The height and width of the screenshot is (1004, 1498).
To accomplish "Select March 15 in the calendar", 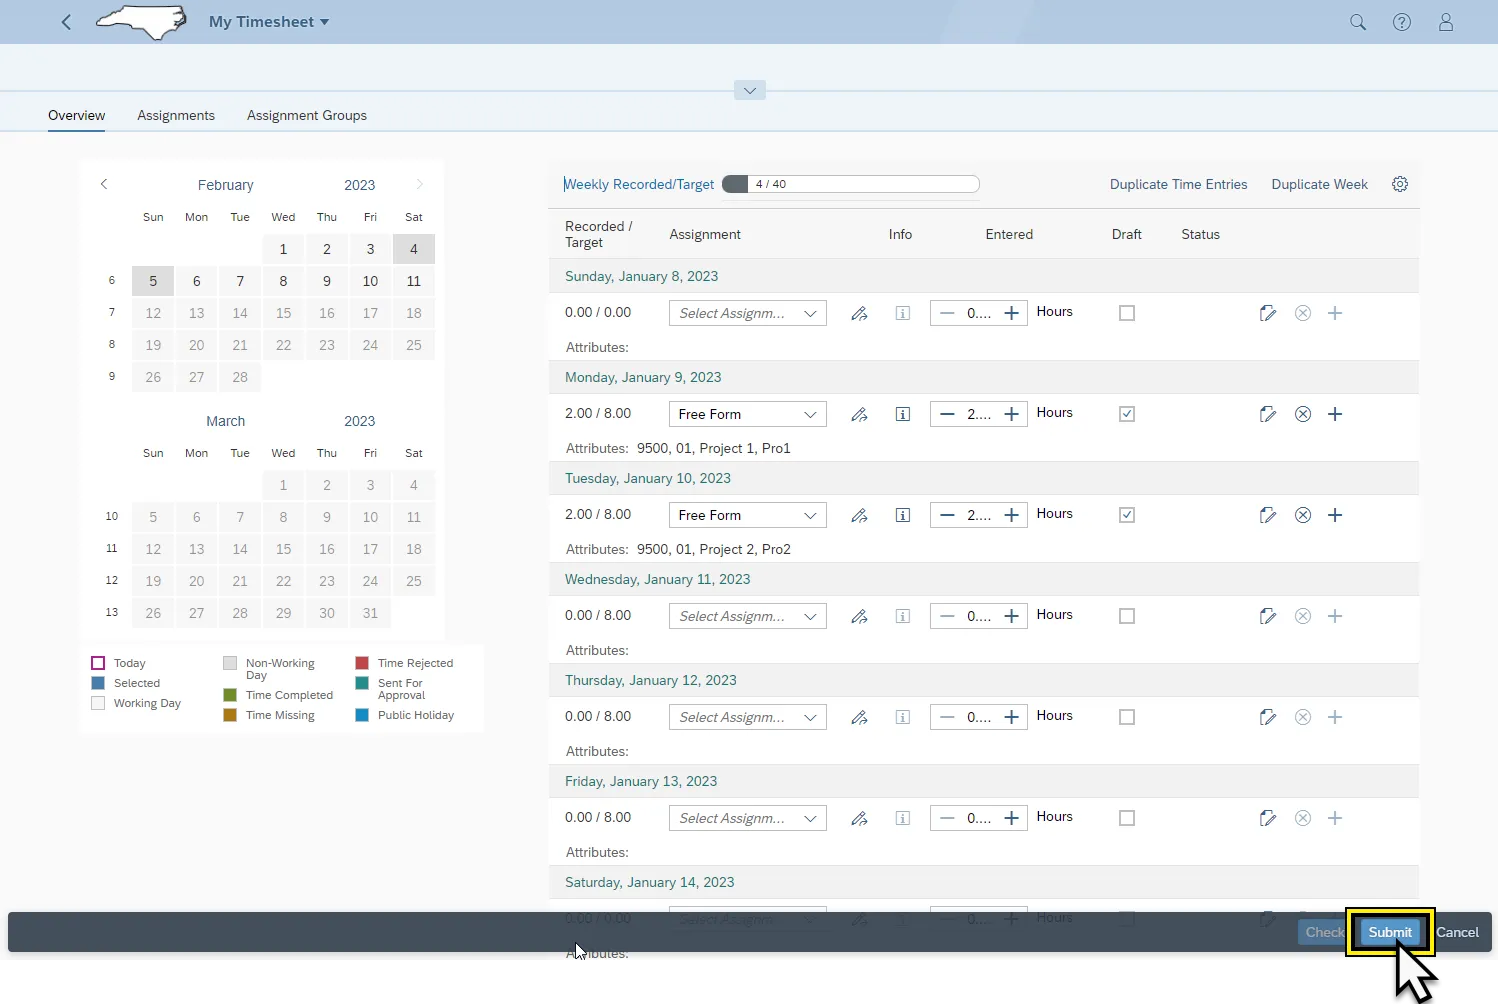I will tap(284, 549).
